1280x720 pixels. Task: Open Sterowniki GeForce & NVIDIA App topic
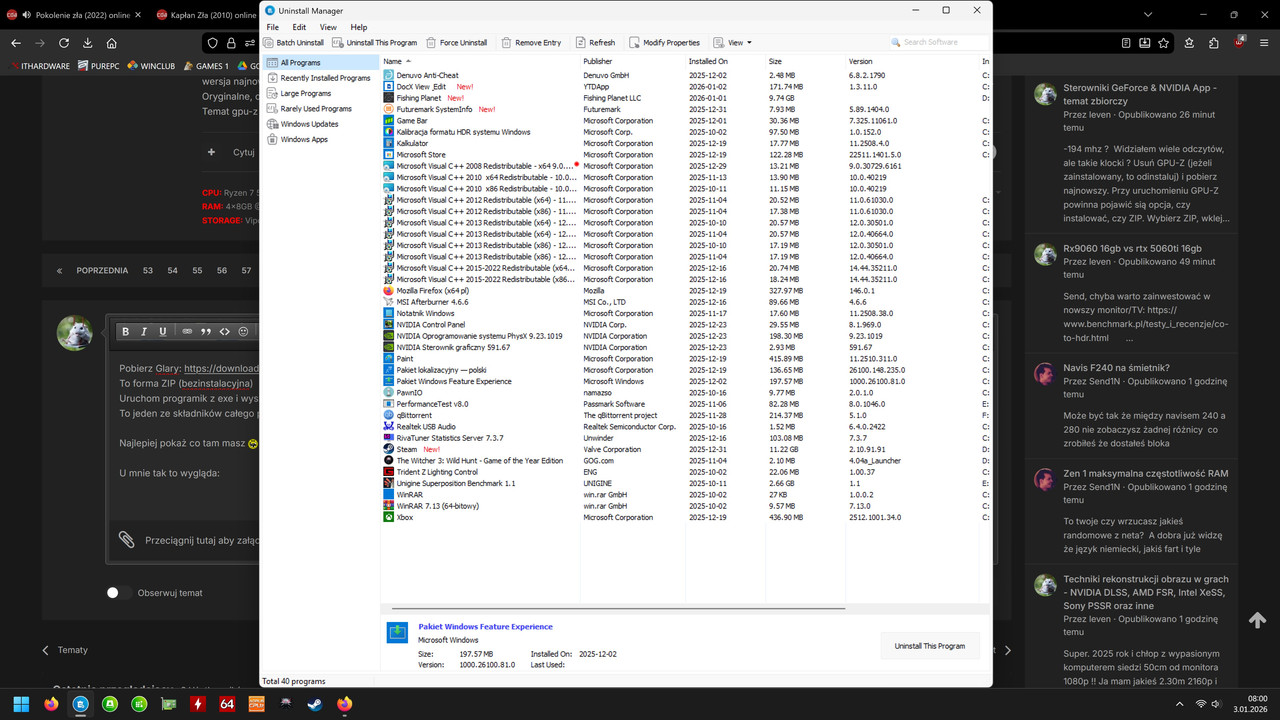(1138, 95)
